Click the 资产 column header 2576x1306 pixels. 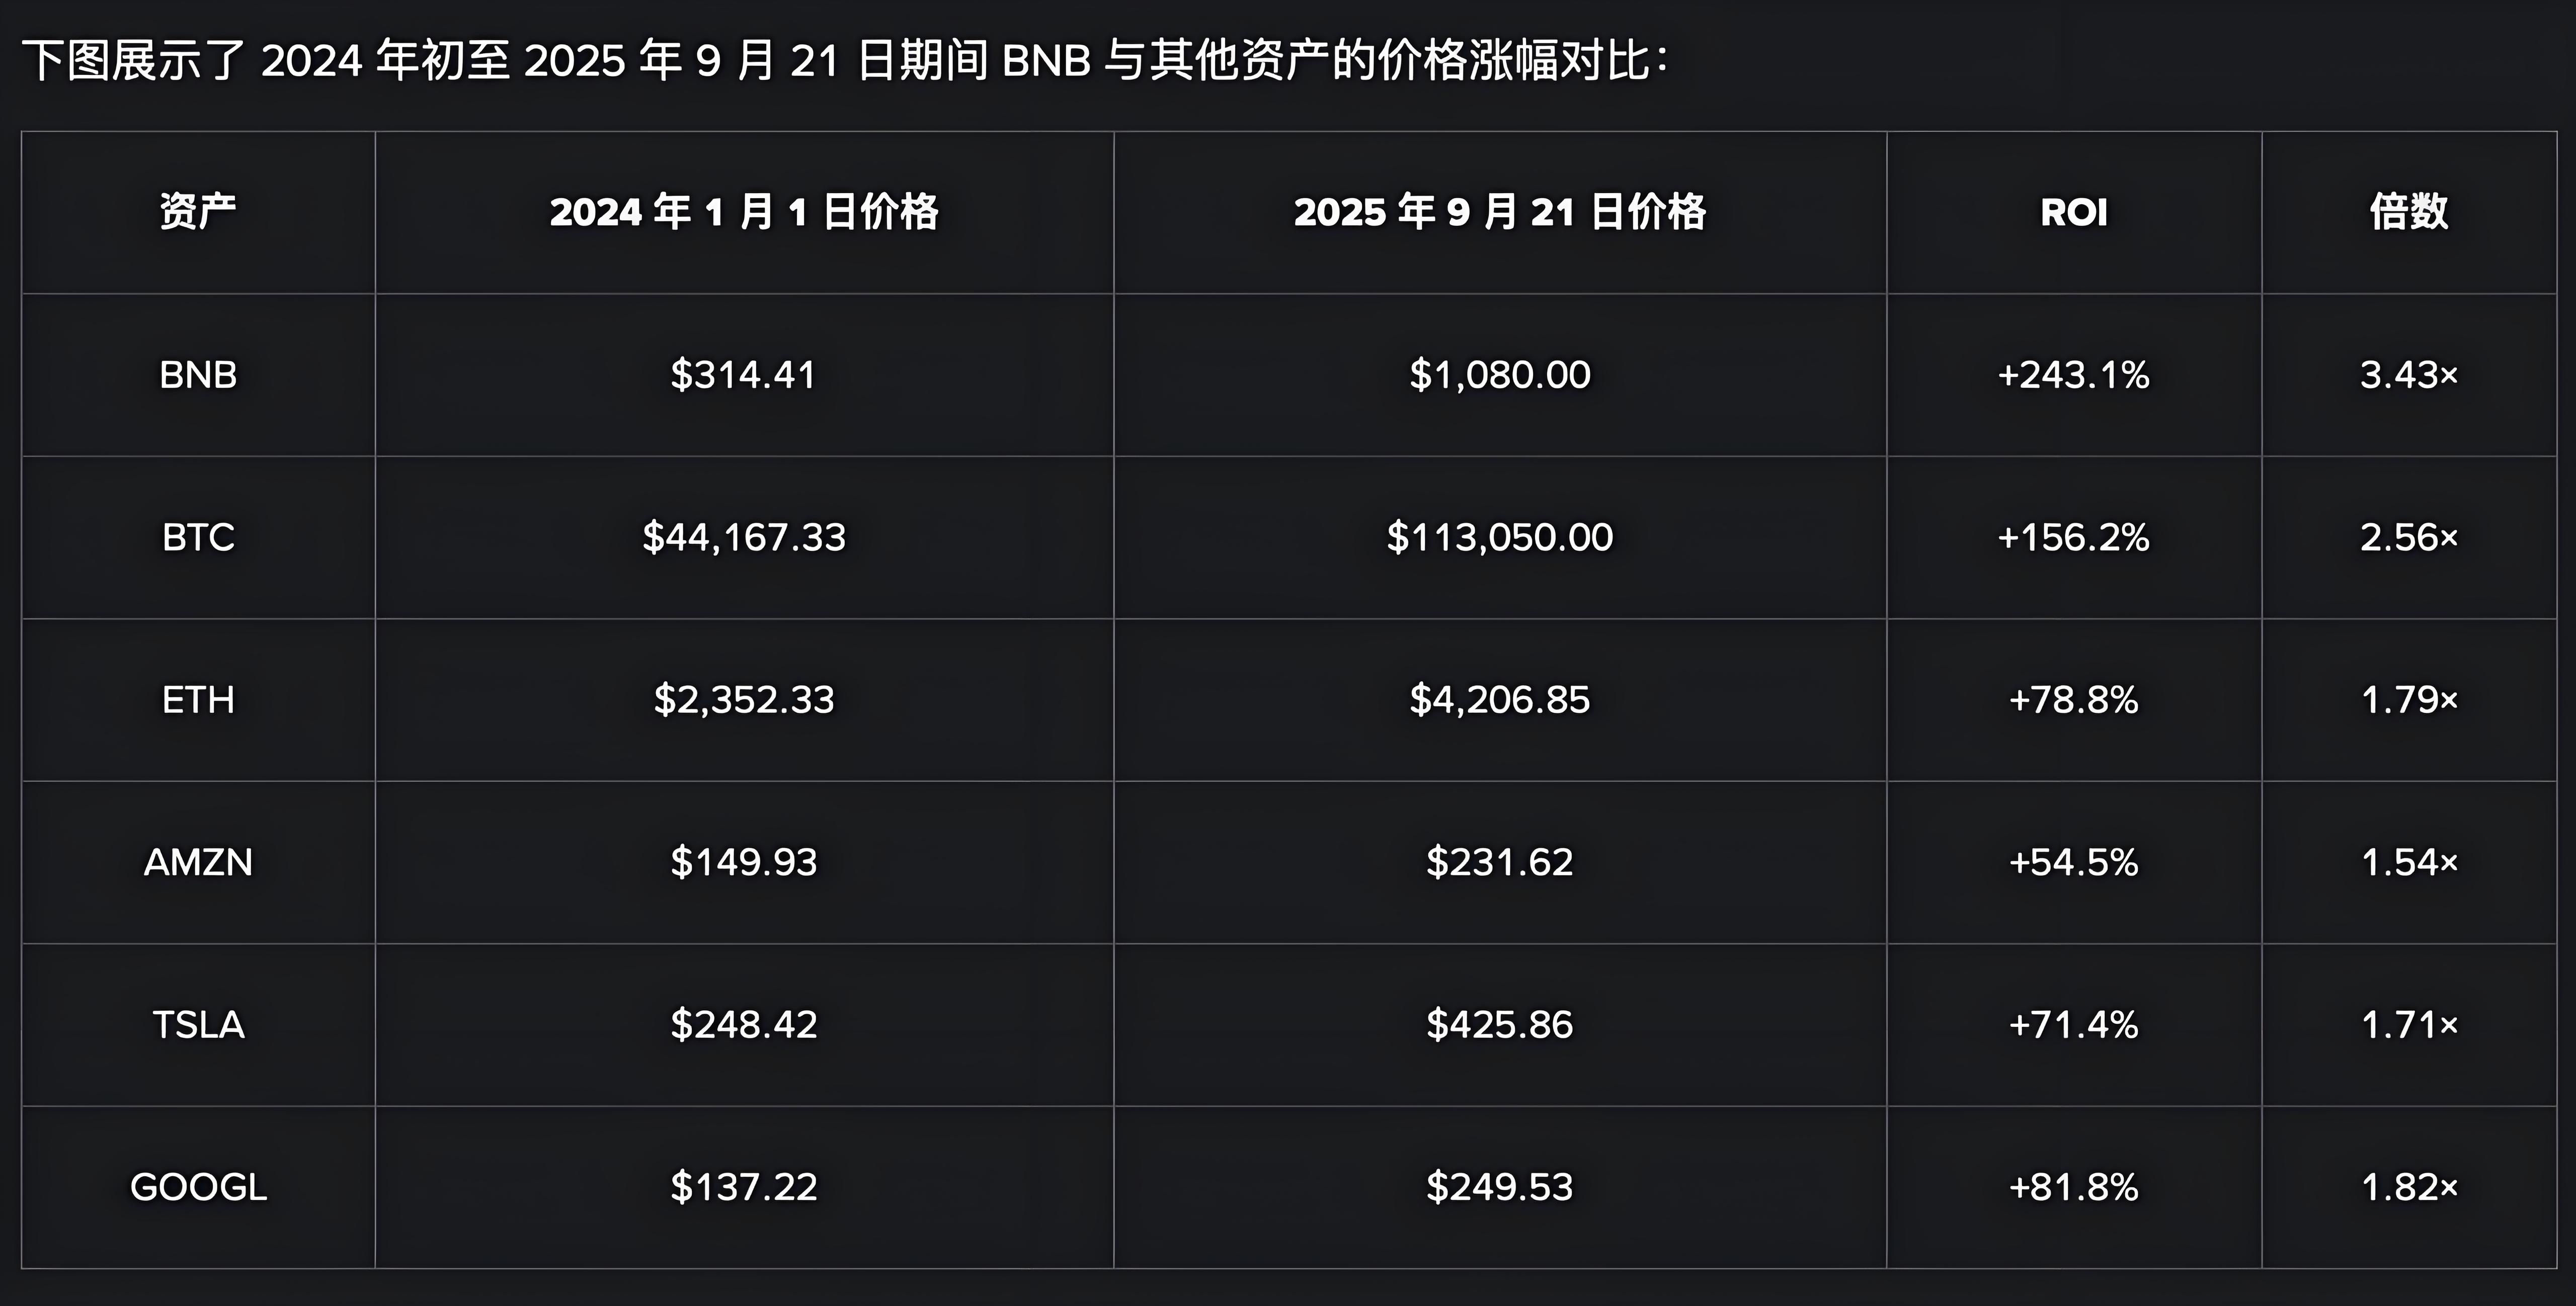click(x=198, y=212)
